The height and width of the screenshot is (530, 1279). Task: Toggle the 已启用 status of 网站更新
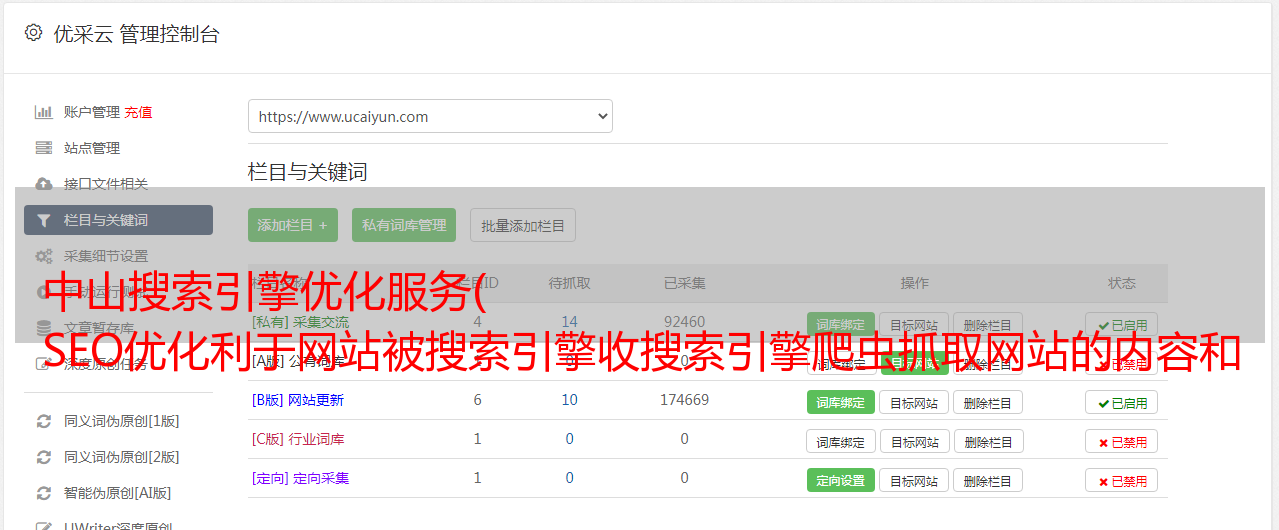[1122, 402]
